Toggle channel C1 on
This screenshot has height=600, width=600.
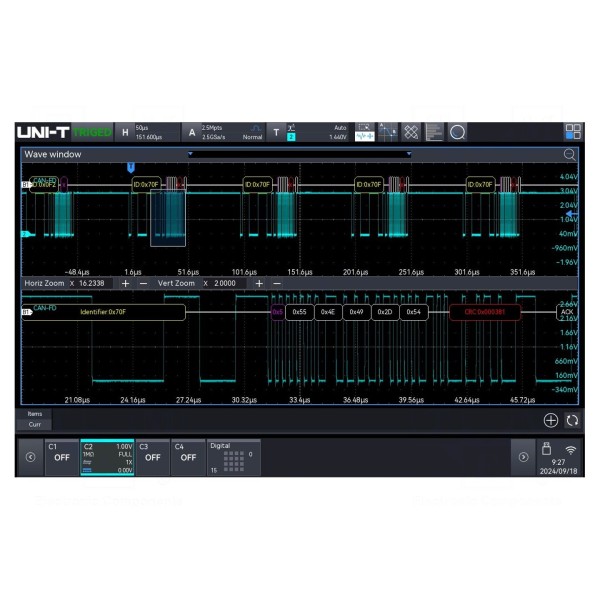coord(62,457)
